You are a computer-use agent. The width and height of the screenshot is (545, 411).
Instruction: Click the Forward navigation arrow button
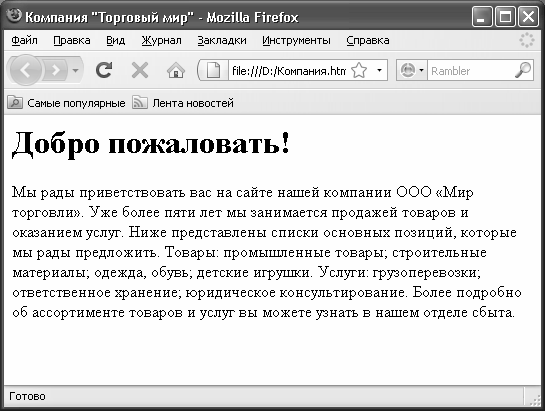[x=55, y=71]
